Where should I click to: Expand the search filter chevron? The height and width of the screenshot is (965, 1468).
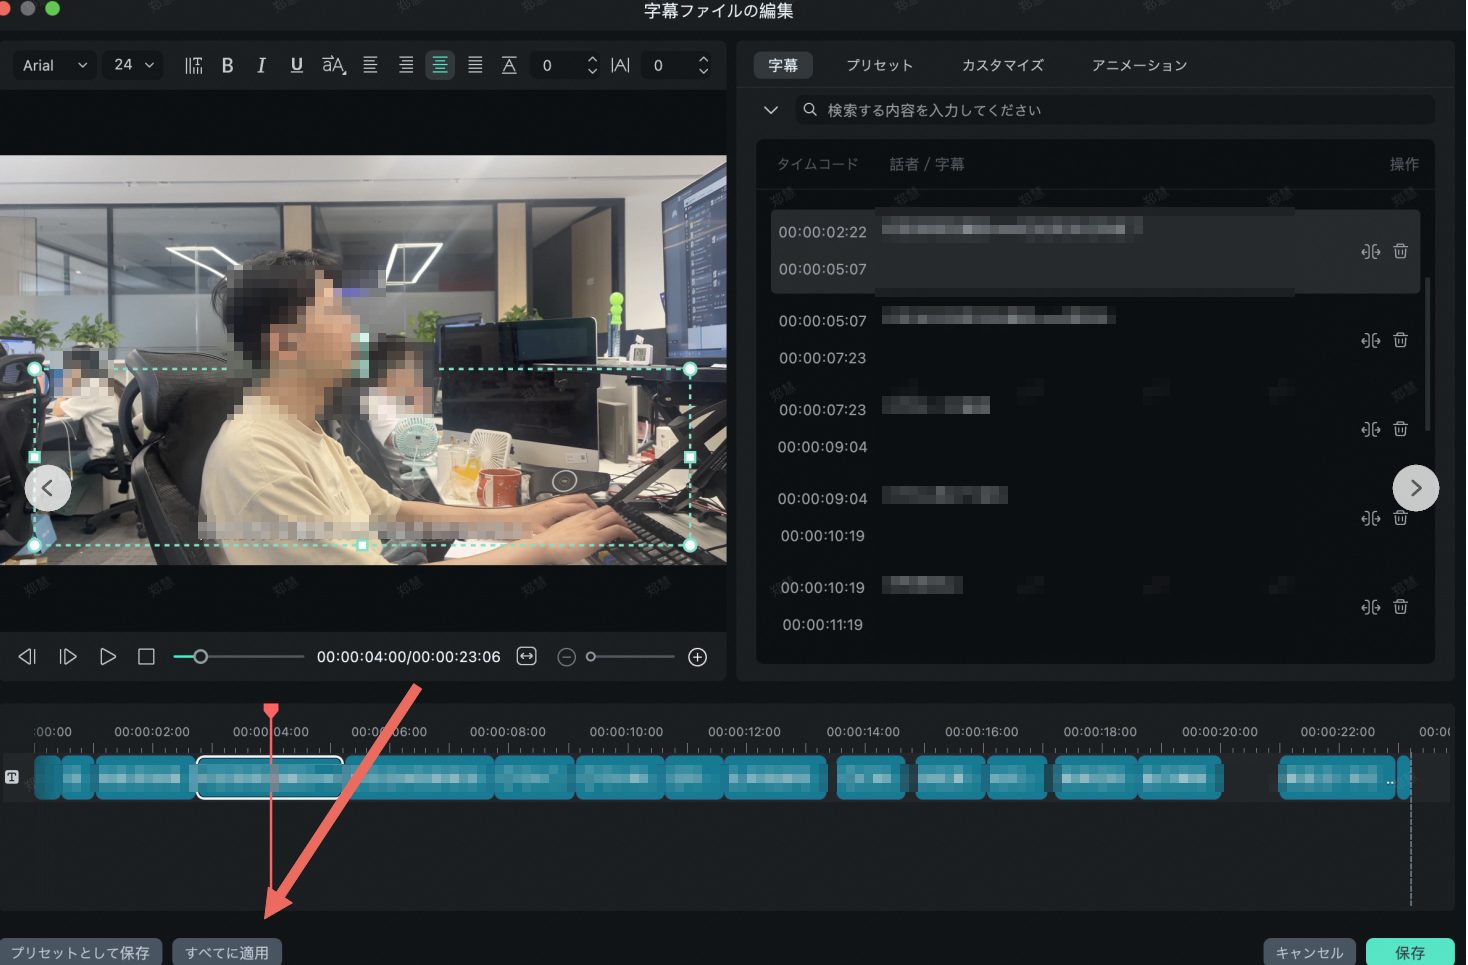coord(770,110)
